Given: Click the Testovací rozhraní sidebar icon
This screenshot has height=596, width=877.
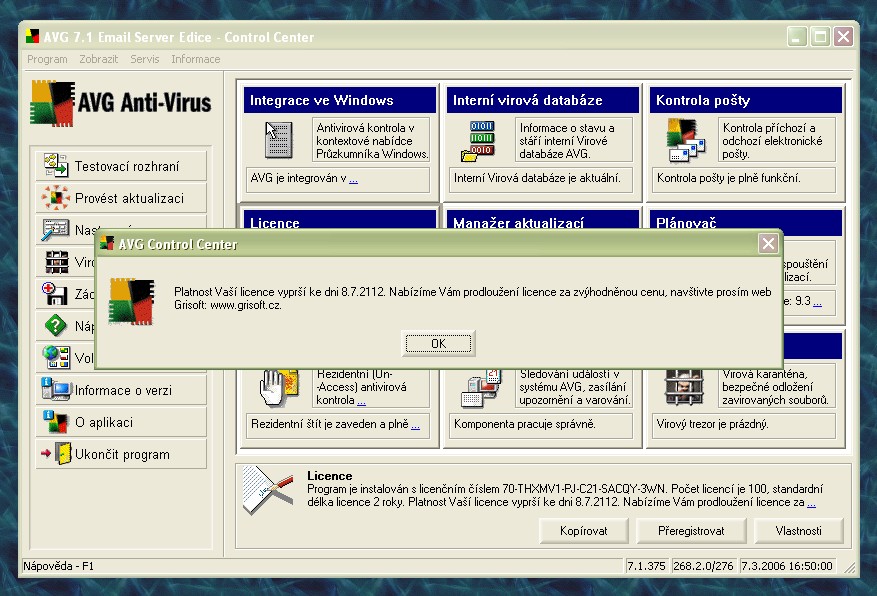Looking at the screenshot, I should pyautogui.click(x=54, y=166).
